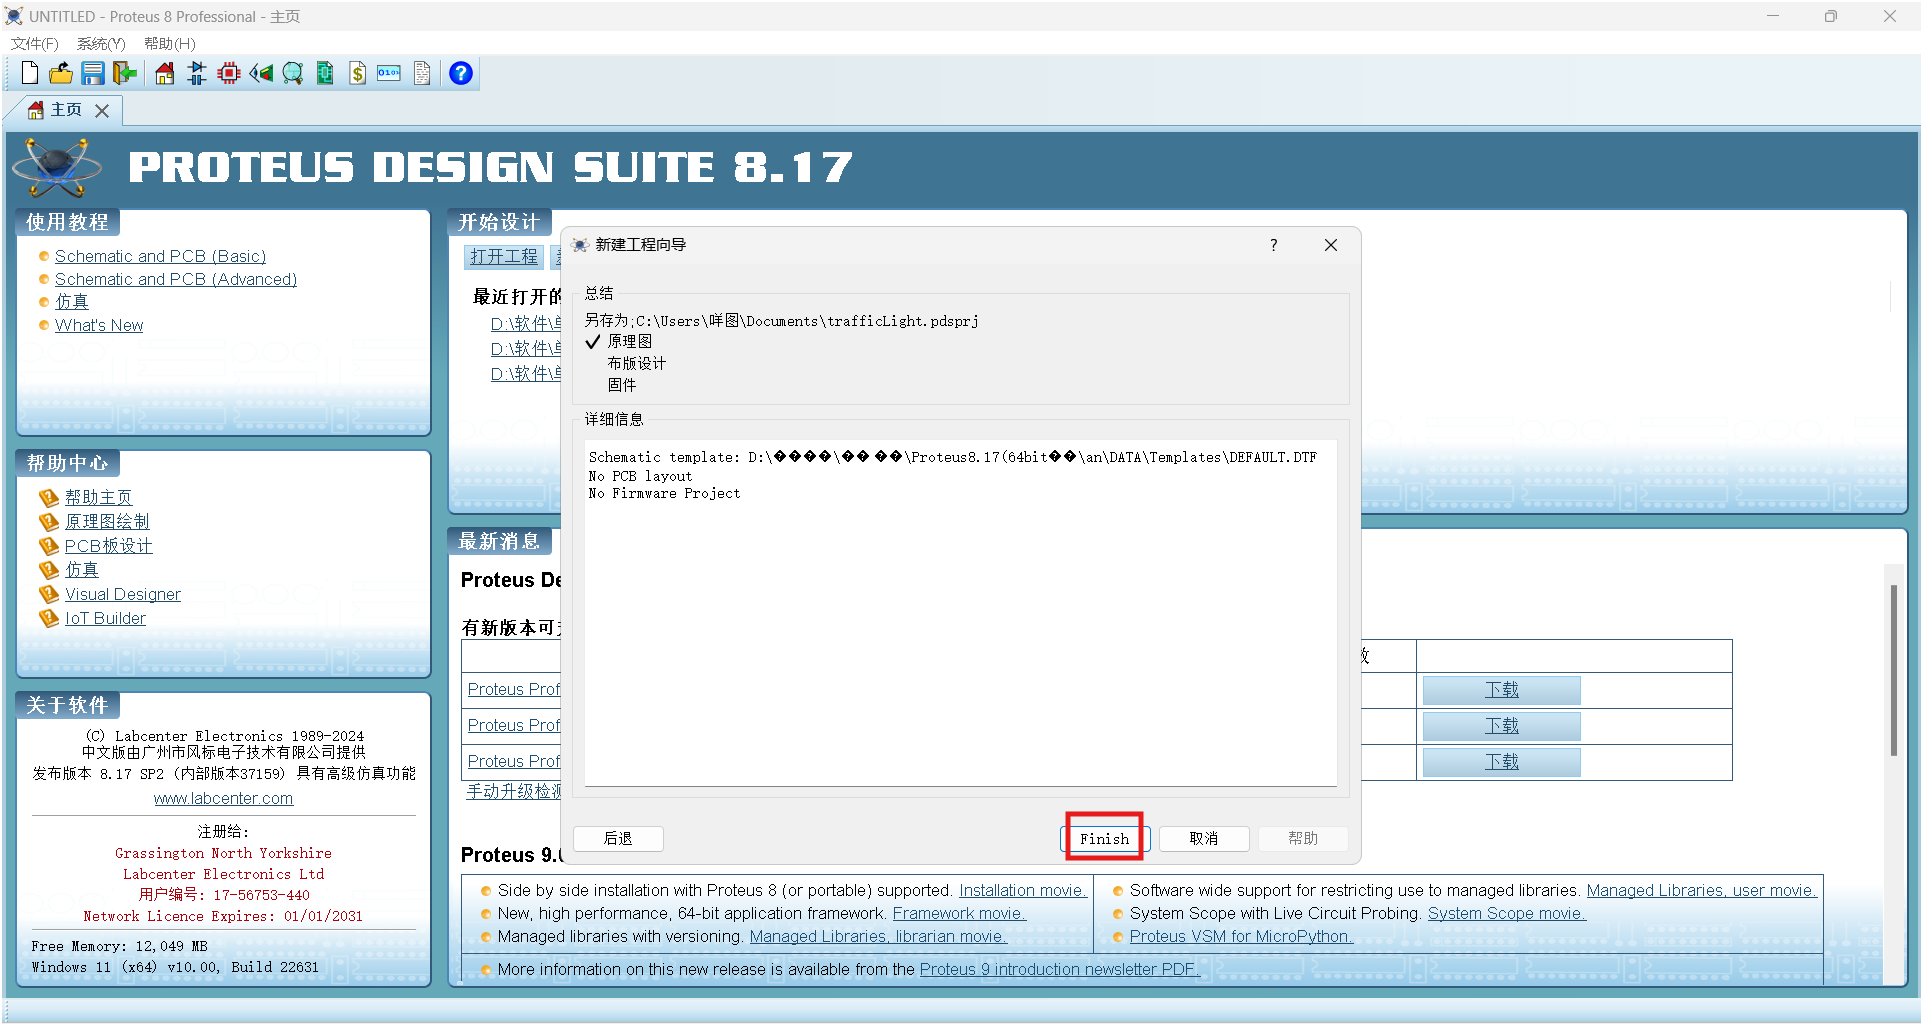Click the wizard dialog's question mark help button
Image resolution: width=1921 pixels, height=1024 pixels.
tap(1273, 245)
